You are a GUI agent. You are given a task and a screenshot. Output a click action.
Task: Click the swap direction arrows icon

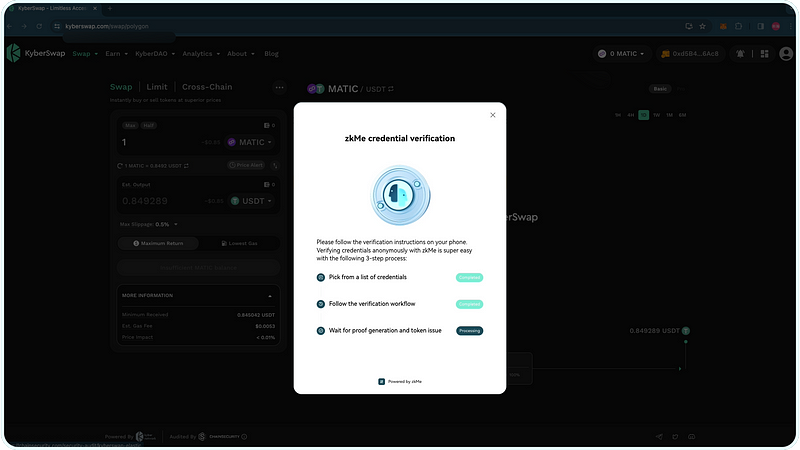[275, 165]
